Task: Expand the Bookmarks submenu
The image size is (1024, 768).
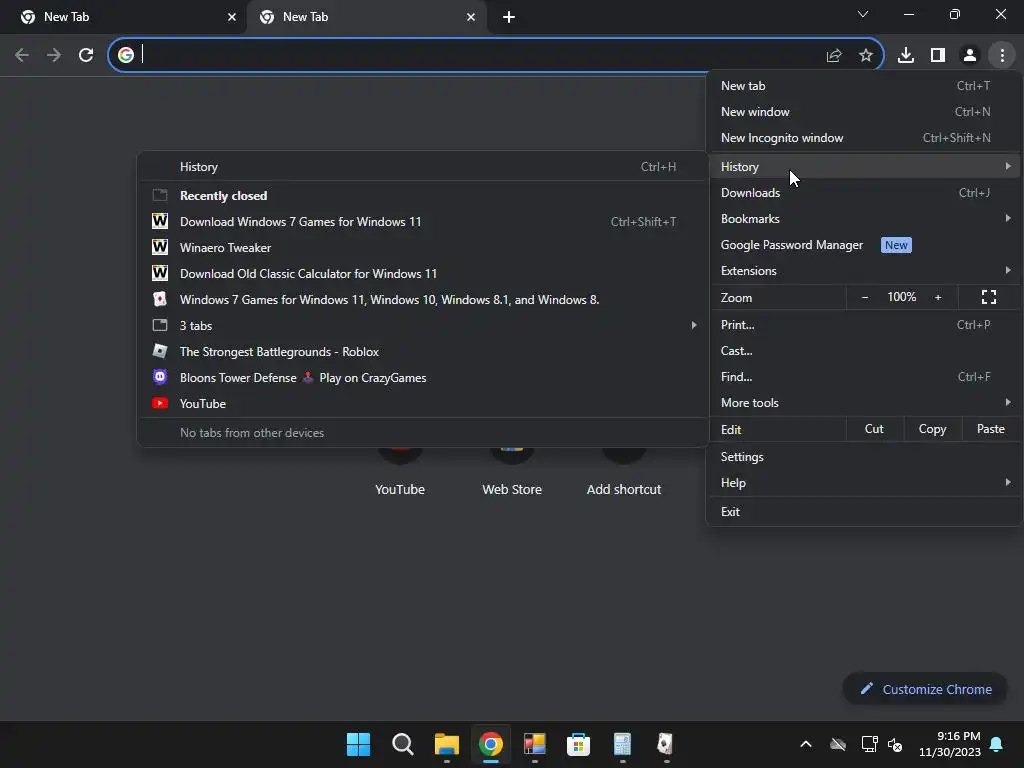Action: coord(864,219)
